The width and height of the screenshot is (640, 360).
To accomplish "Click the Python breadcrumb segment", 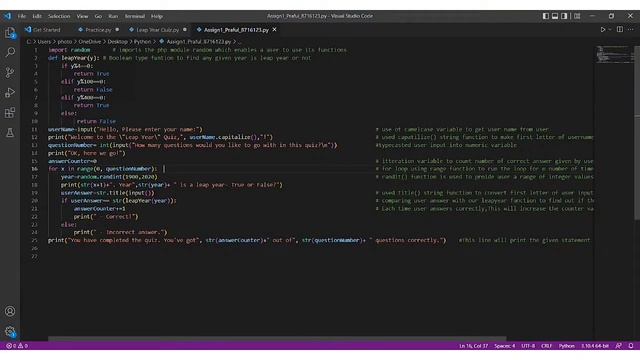I will click(x=142, y=42).
